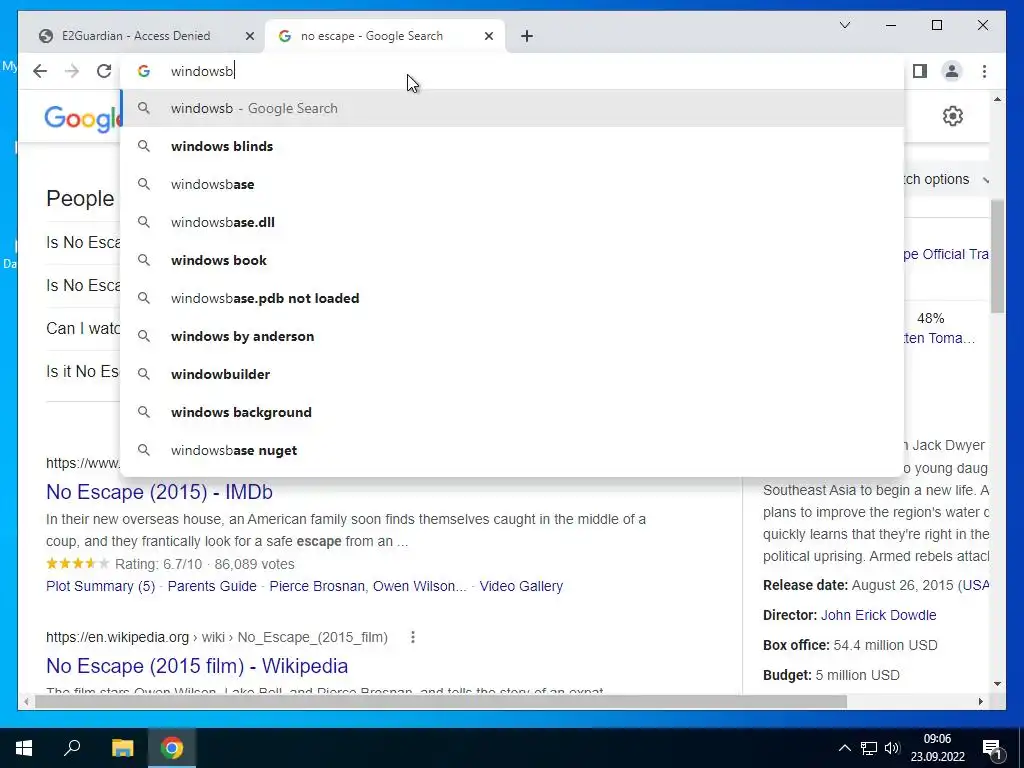
Task: Choose 'windows blinds' suggestion
Action: pos(513,146)
